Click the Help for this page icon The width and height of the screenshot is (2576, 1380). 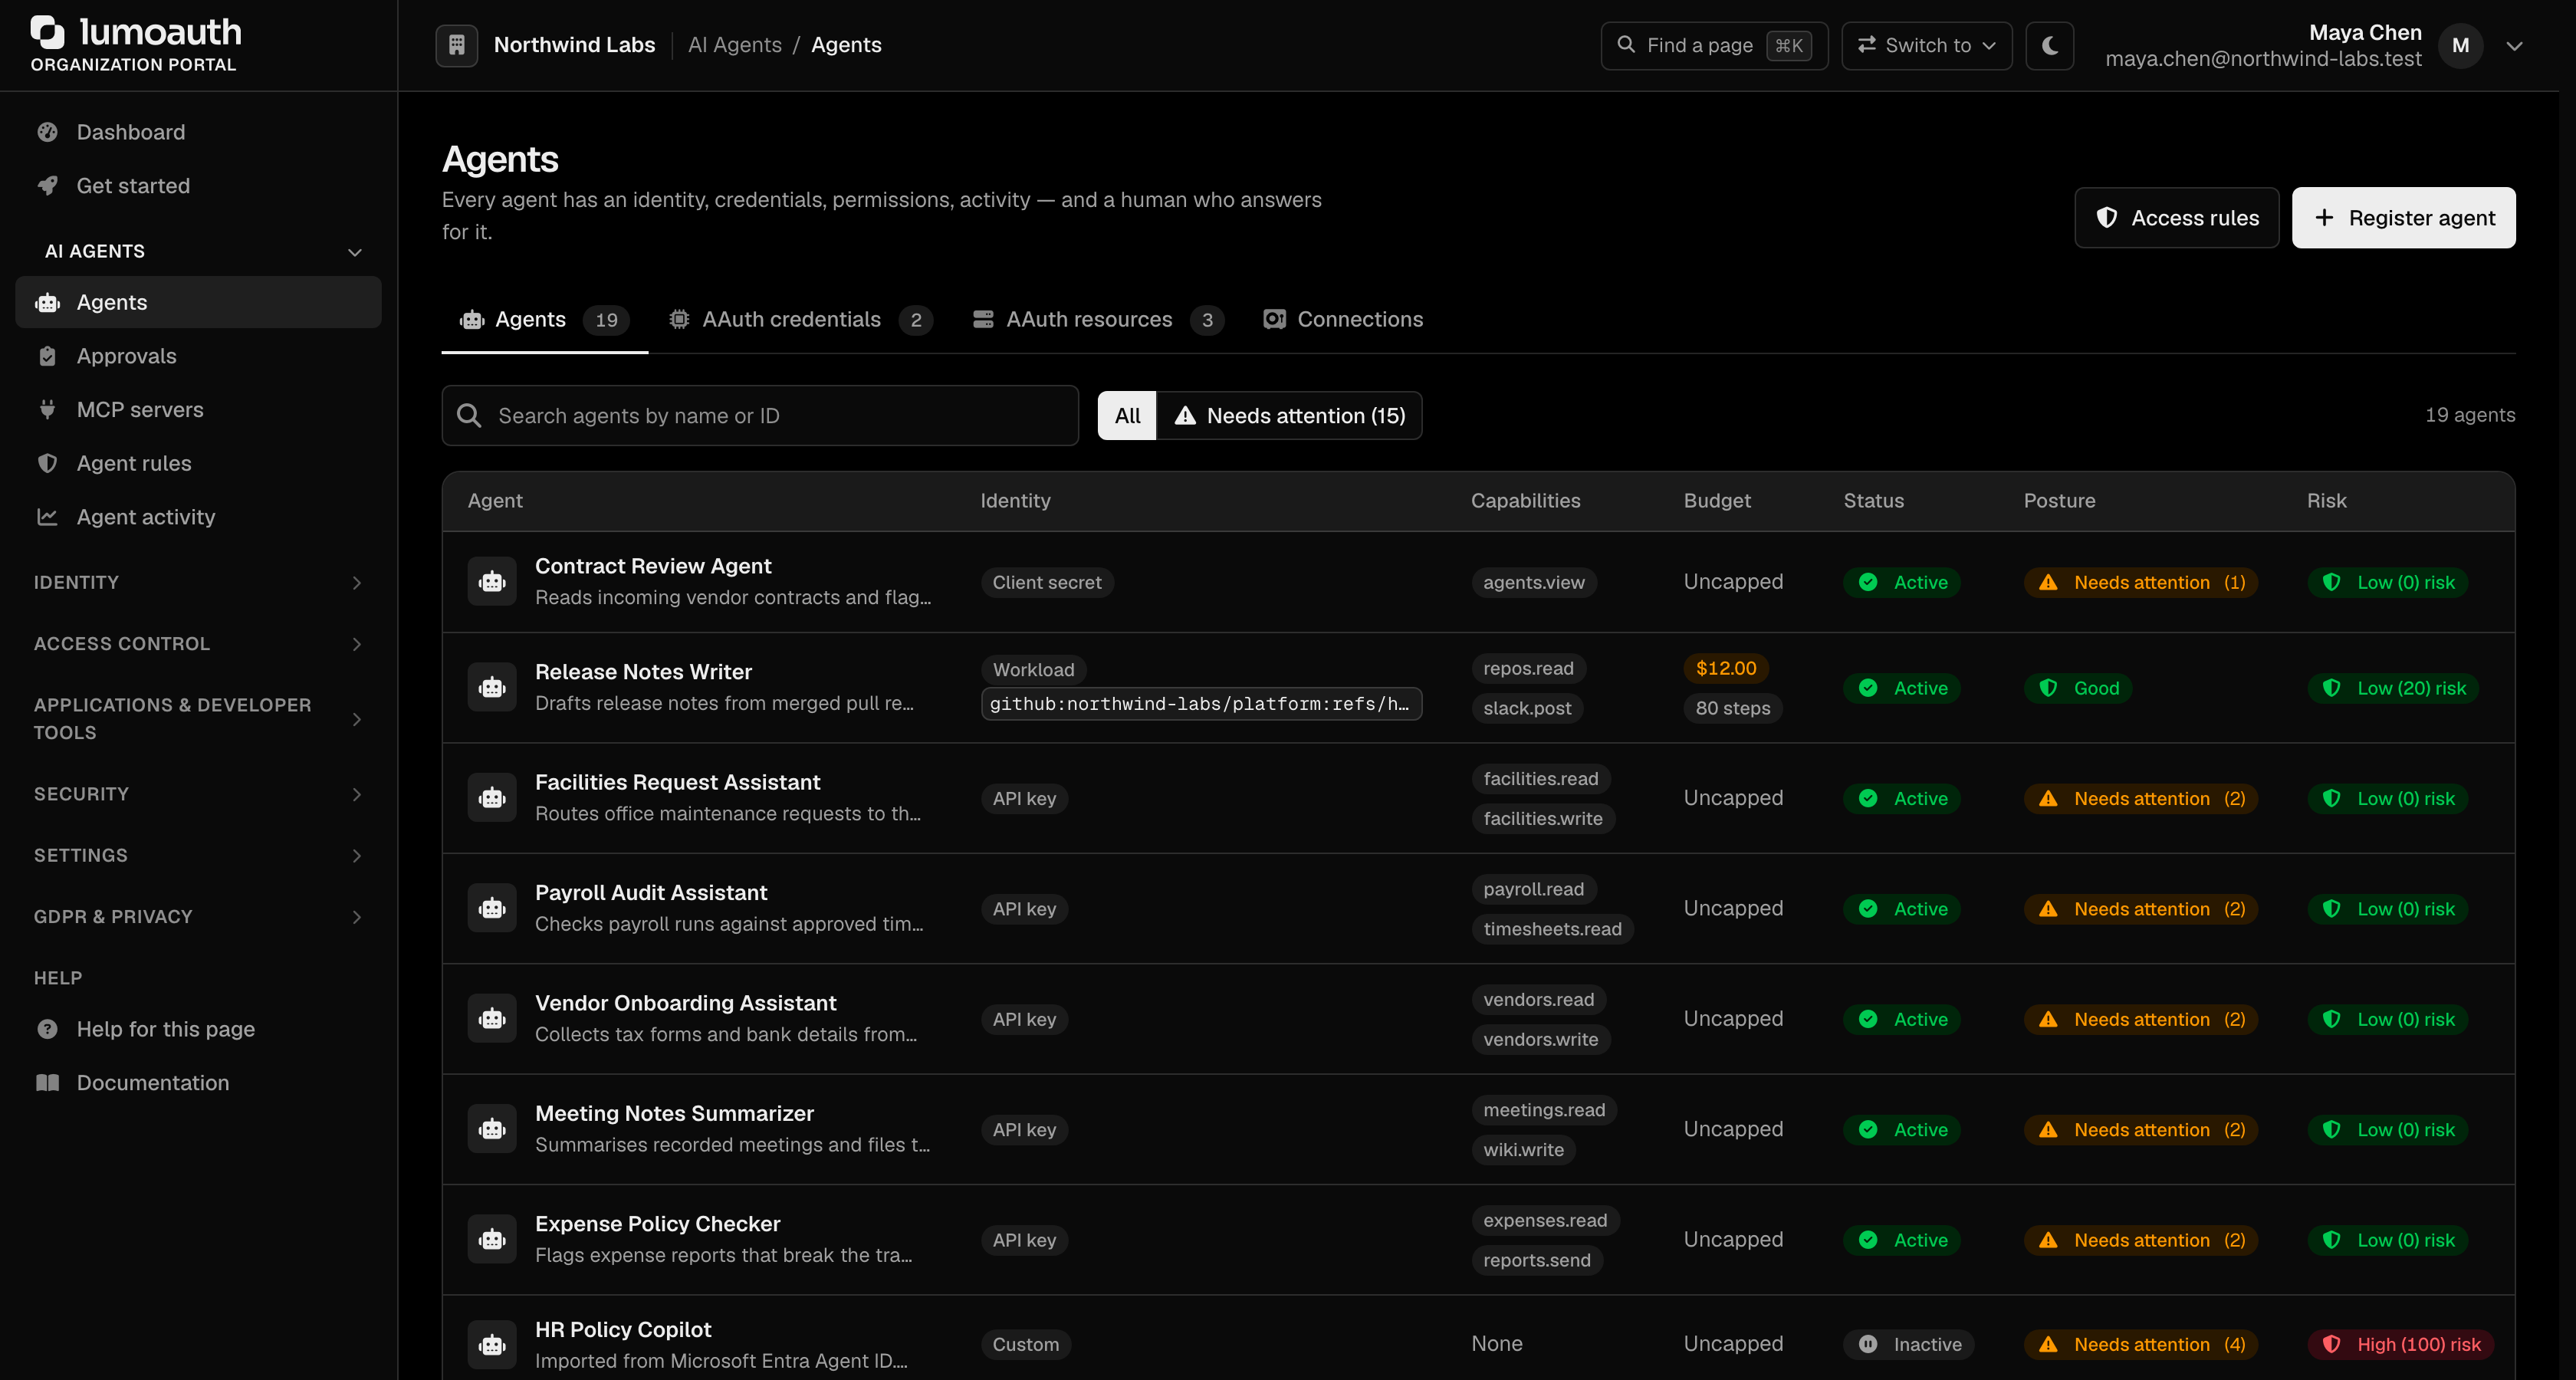coord(47,1029)
